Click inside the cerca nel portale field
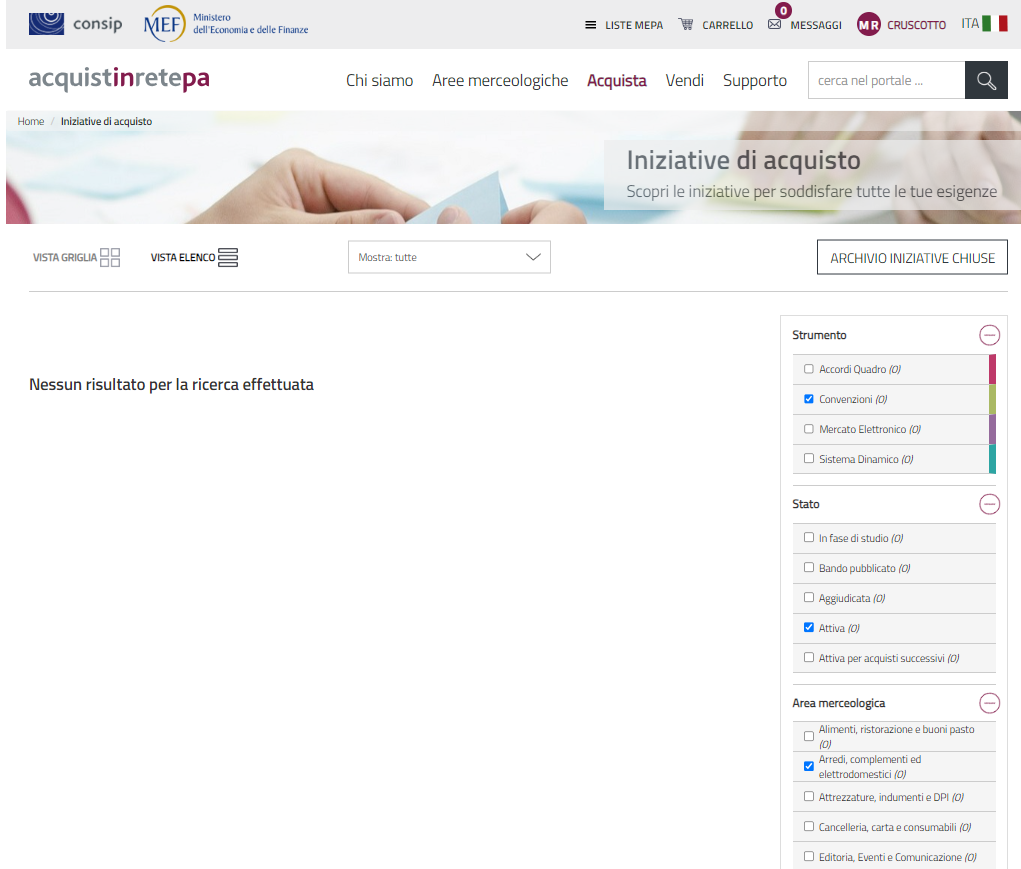Viewport: 1021px width, 869px height. tap(886, 80)
